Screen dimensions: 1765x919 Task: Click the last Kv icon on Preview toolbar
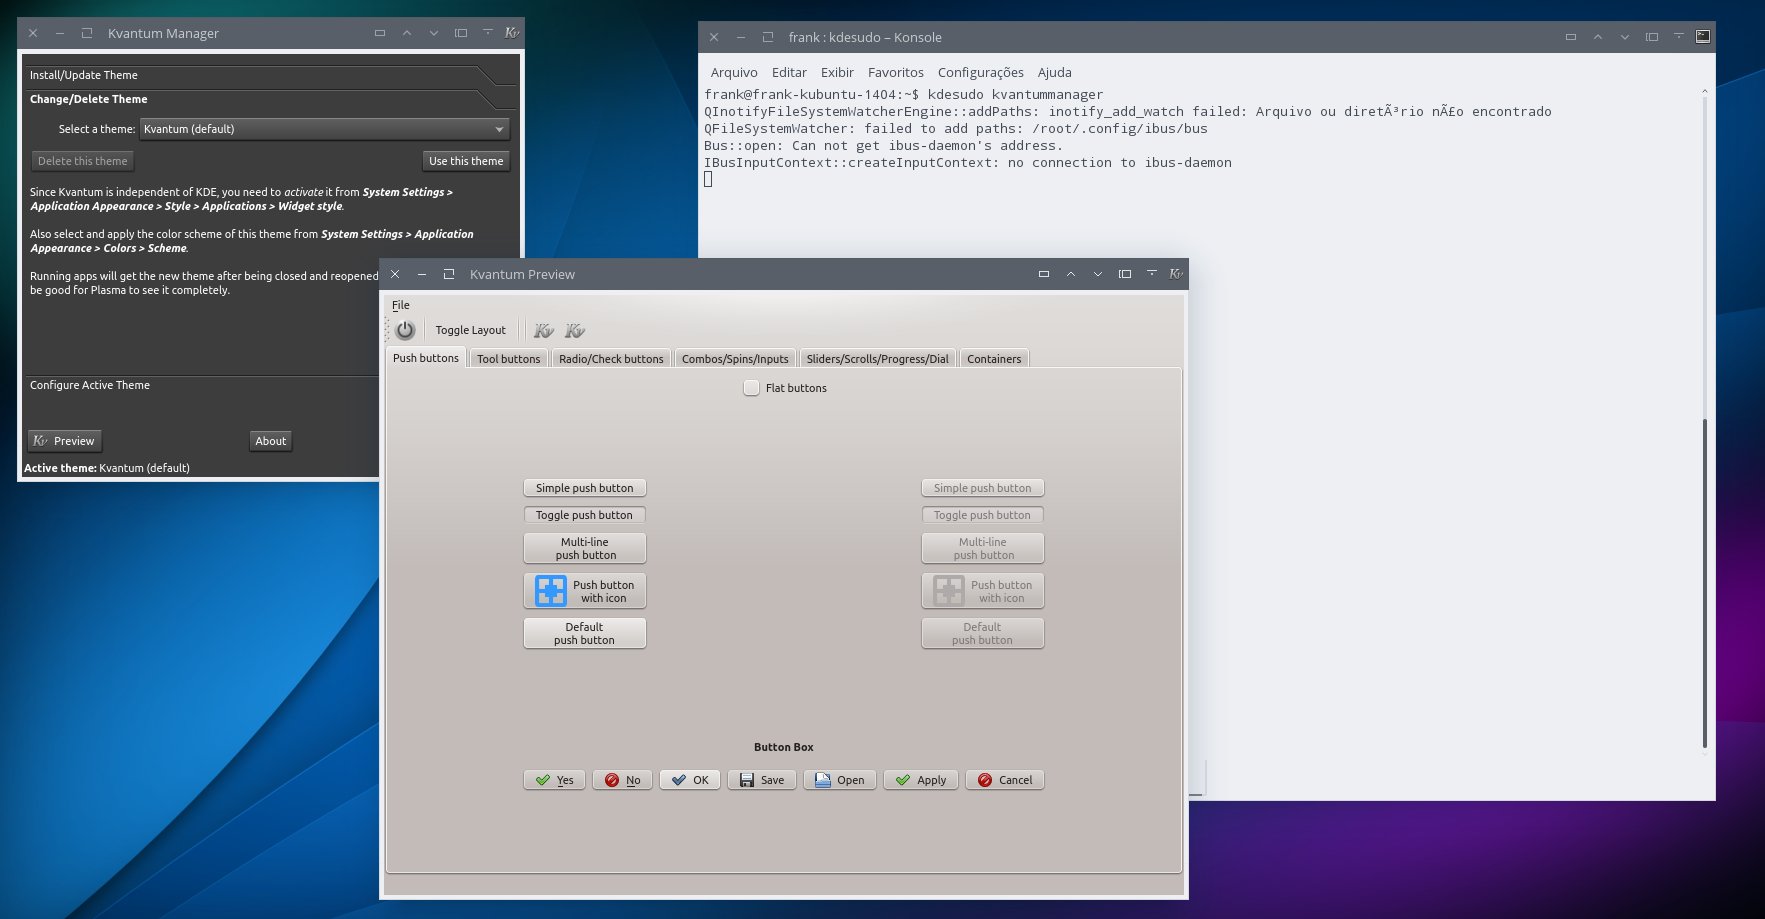pyautogui.click(x=575, y=330)
